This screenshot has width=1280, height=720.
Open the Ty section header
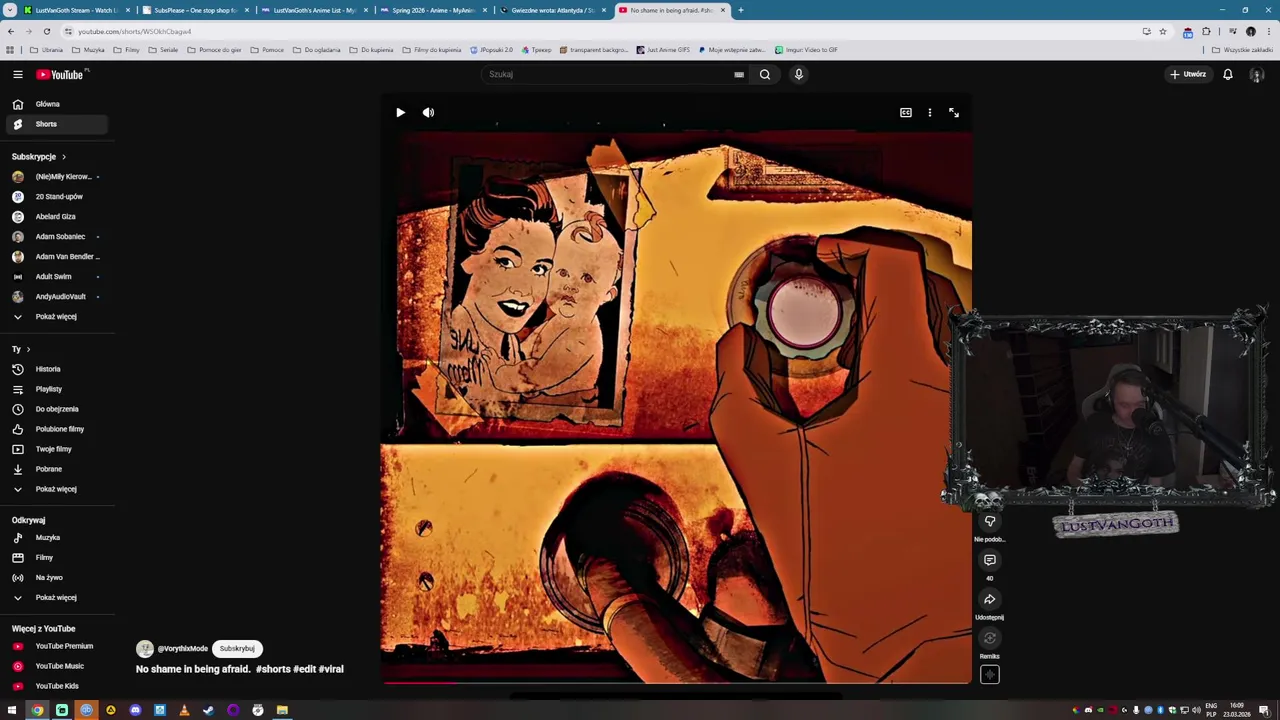(x=21, y=349)
